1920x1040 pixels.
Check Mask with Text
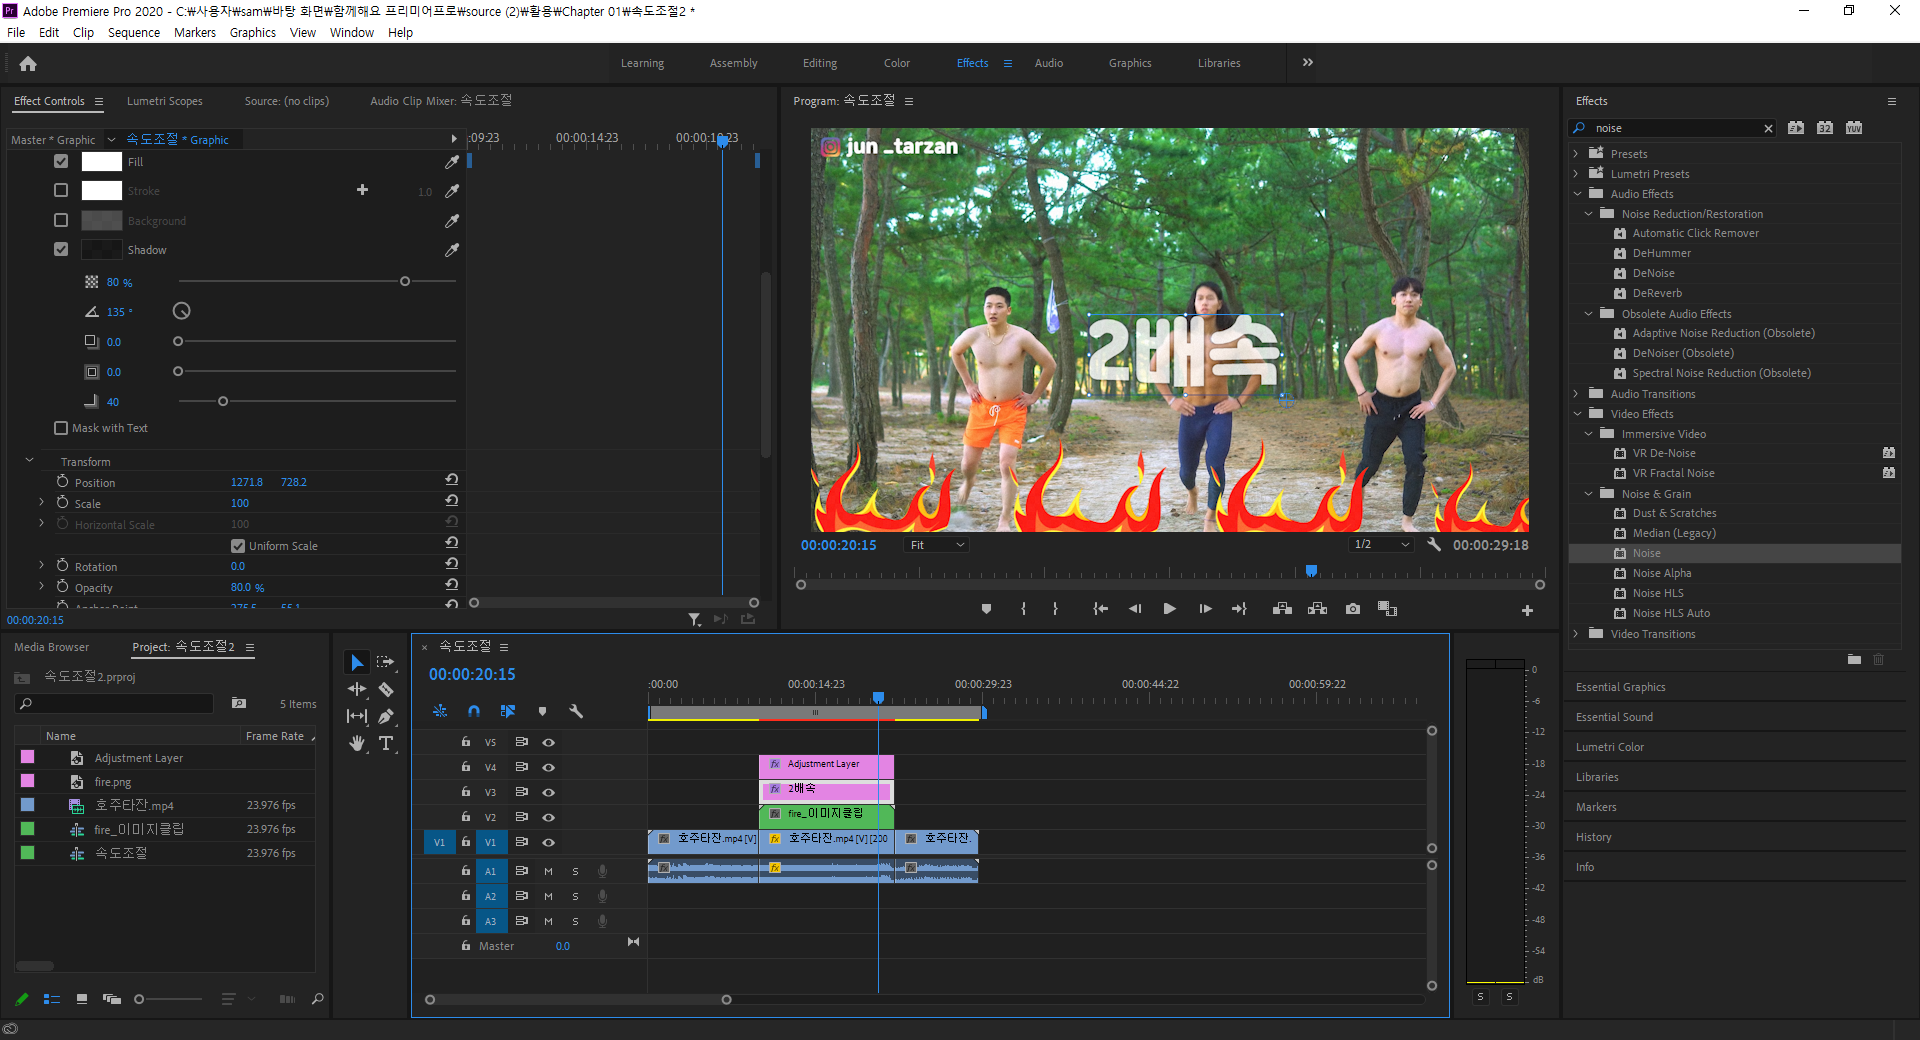click(x=61, y=428)
